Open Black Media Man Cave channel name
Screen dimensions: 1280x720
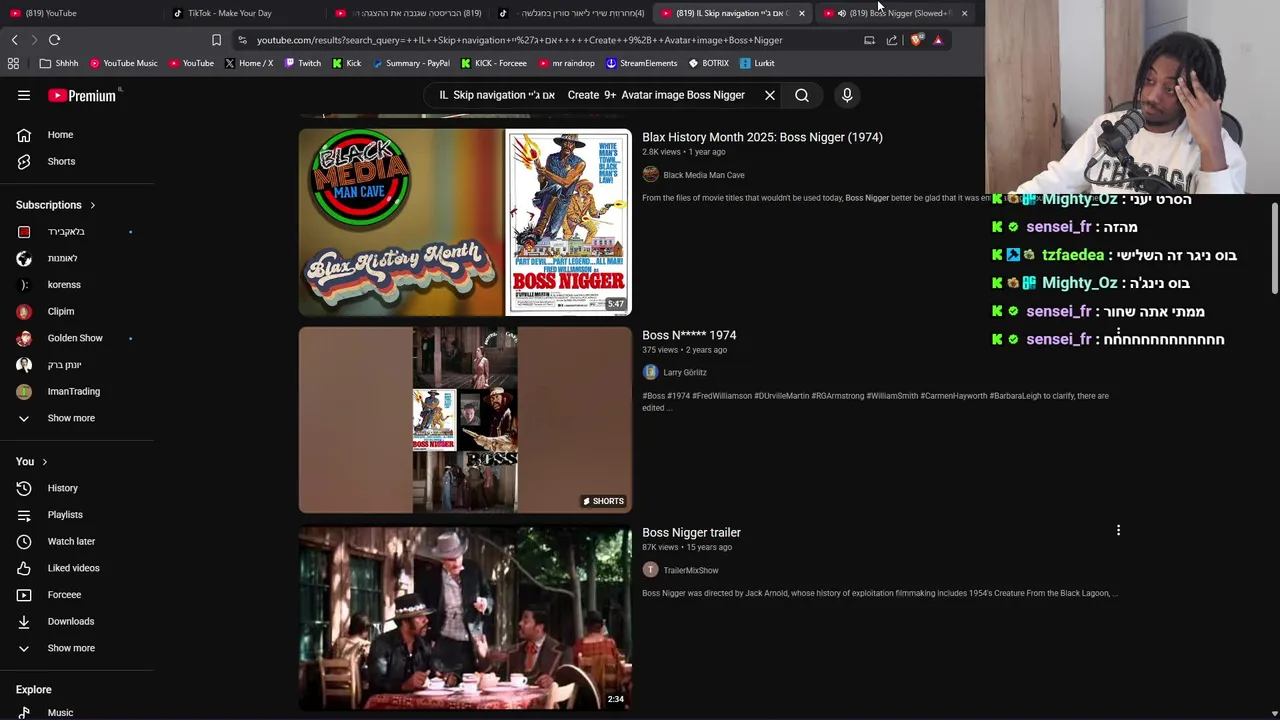704,175
